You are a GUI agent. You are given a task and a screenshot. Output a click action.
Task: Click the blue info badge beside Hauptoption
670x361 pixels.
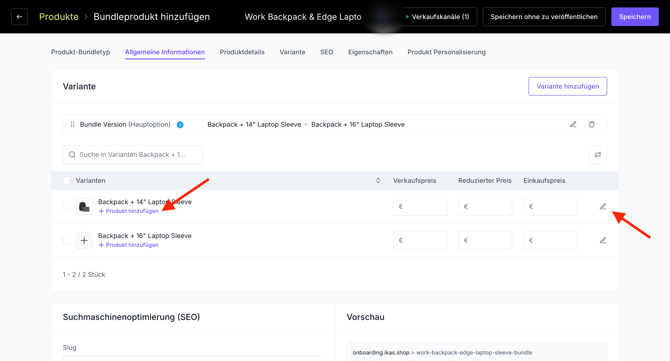pyautogui.click(x=180, y=125)
